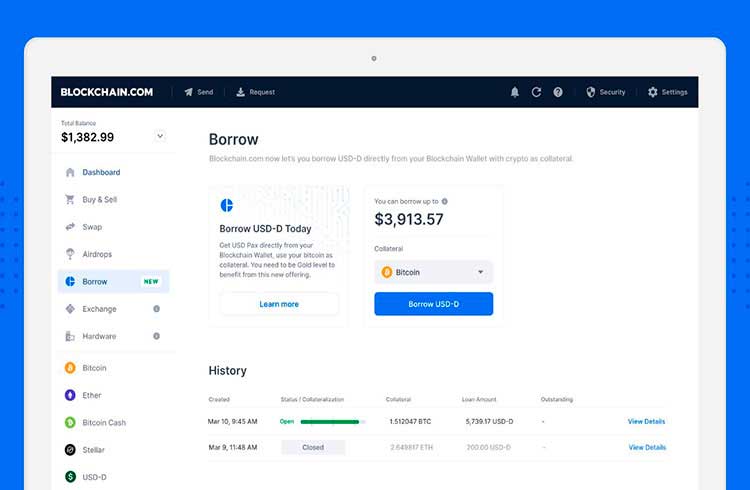View Details for Mar 9 loan
This screenshot has height=490, width=750.
(x=647, y=447)
